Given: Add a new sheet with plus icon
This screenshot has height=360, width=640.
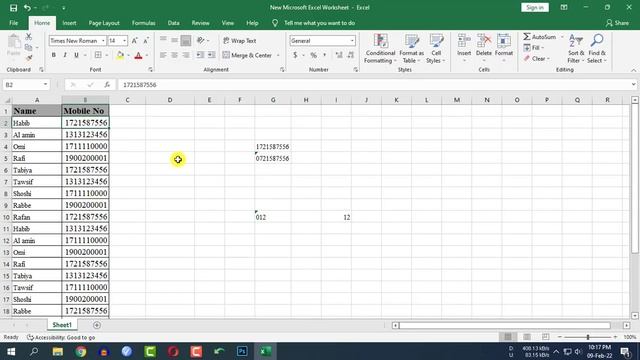Looking at the screenshot, I should click(97, 325).
